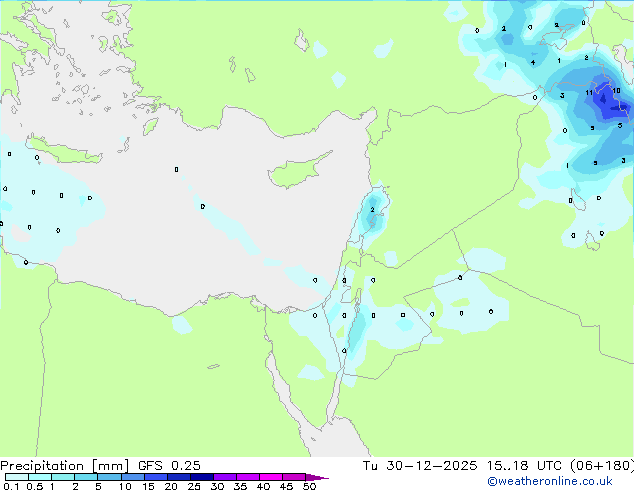Click the 40–45 mm magenta legend swatch
The height and width of the screenshot is (490, 634).
(270, 477)
